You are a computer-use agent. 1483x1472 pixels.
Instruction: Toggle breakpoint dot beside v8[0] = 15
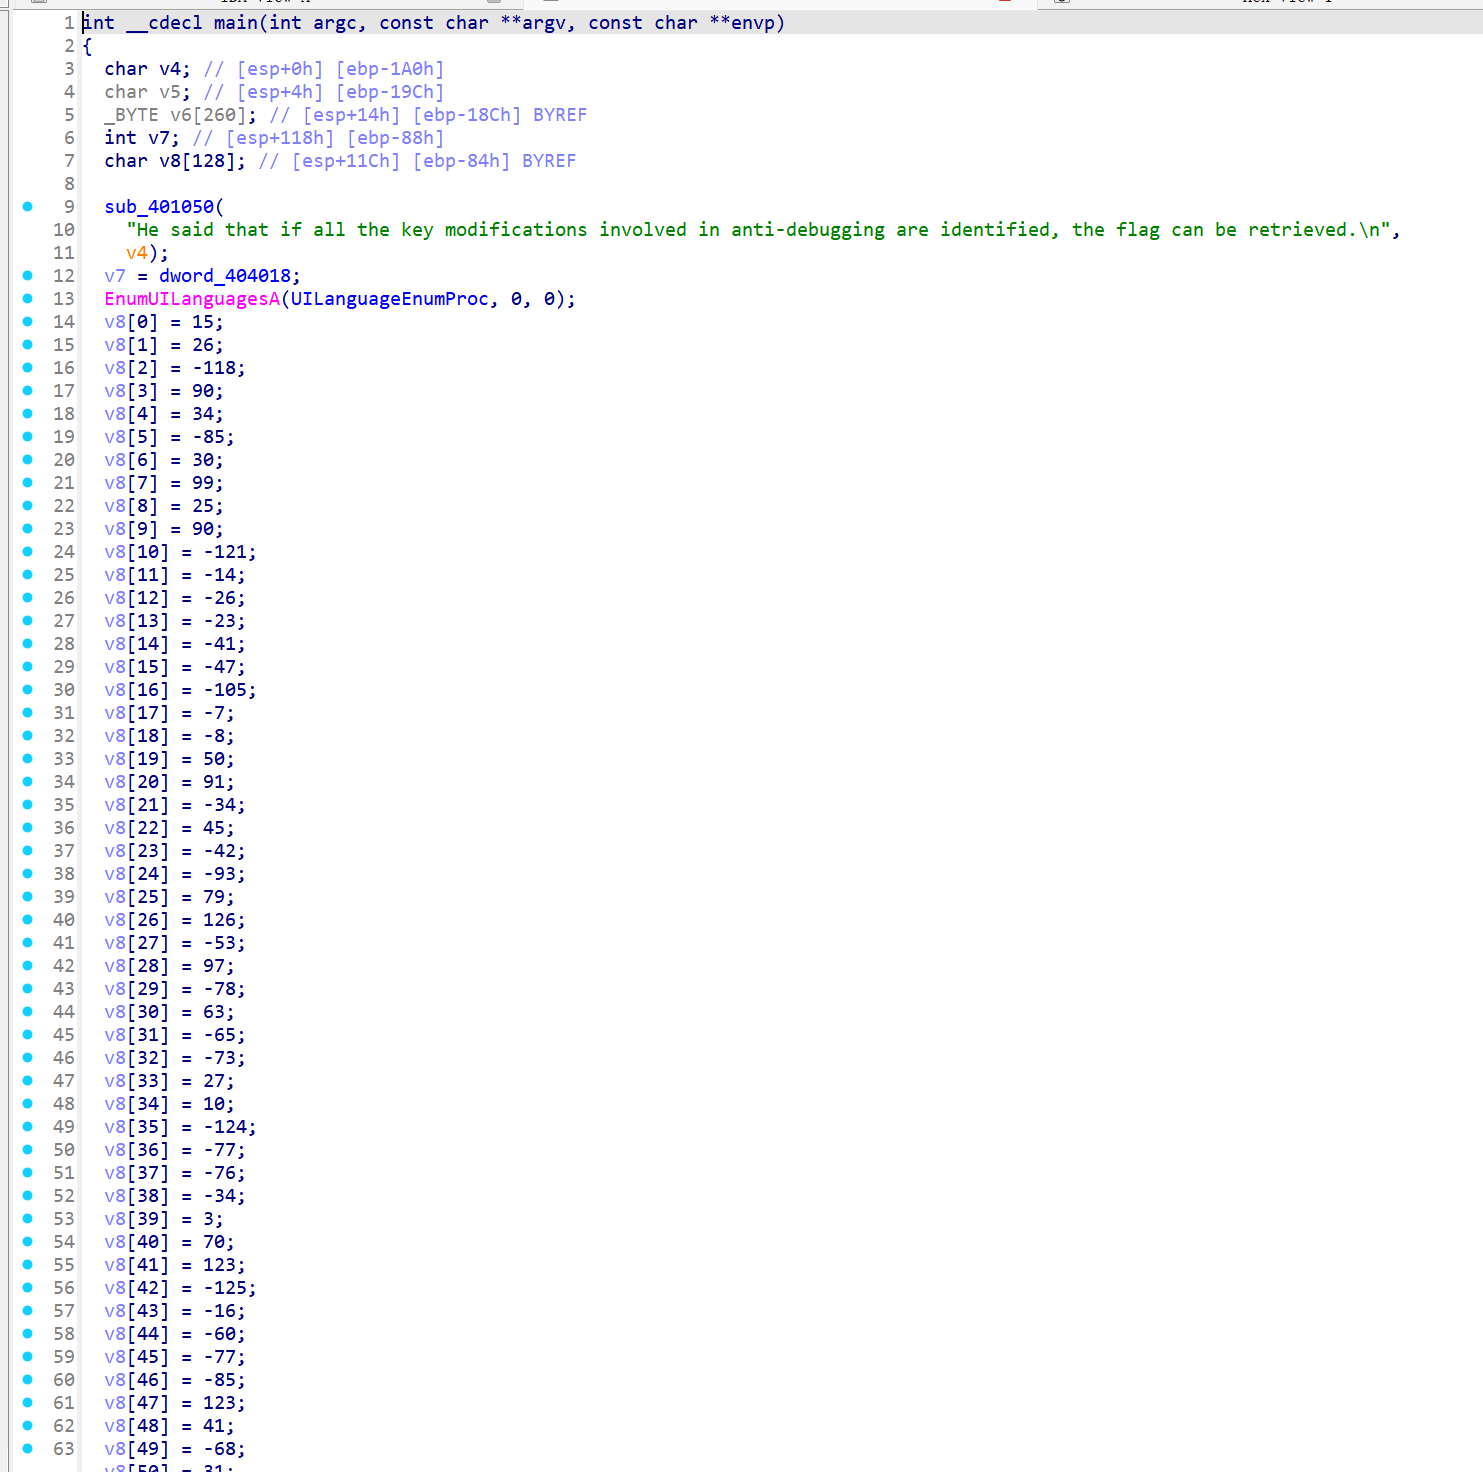(x=28, y=322)
